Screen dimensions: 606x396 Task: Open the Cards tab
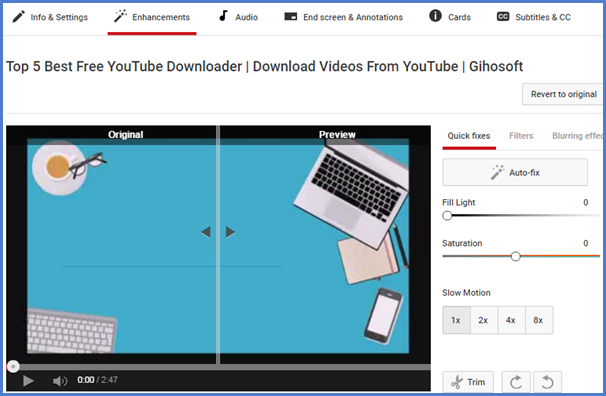(x=450, y=17)
